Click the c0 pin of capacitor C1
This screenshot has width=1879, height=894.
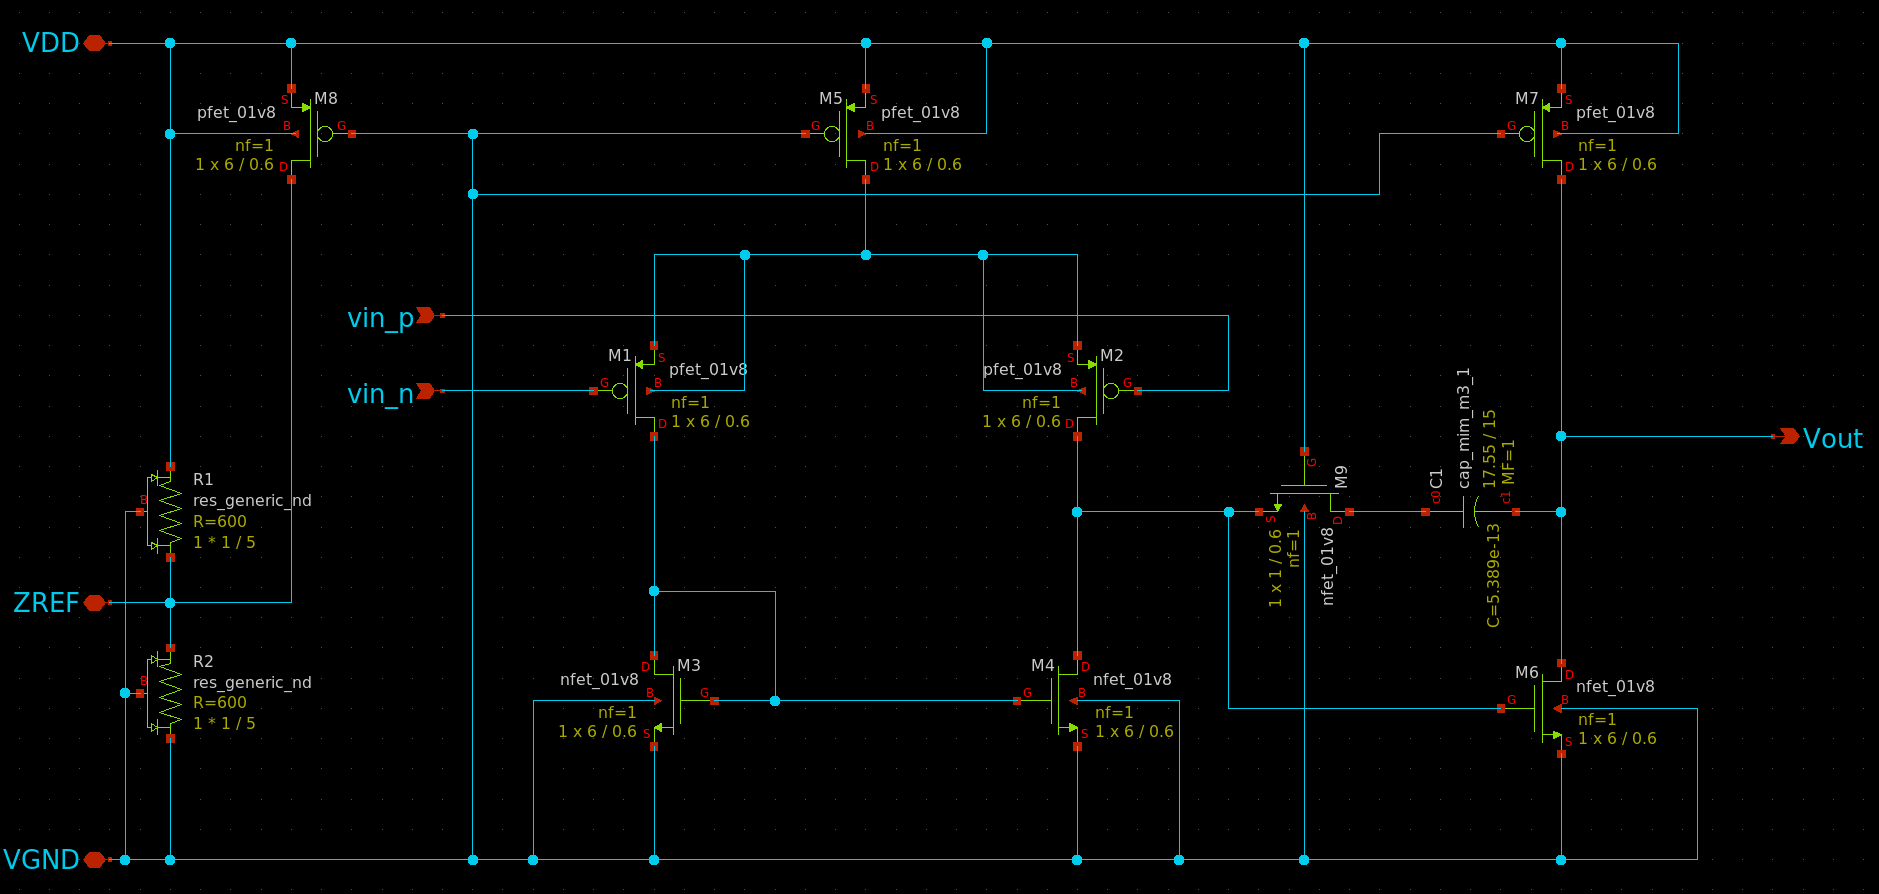[1426, 512]
